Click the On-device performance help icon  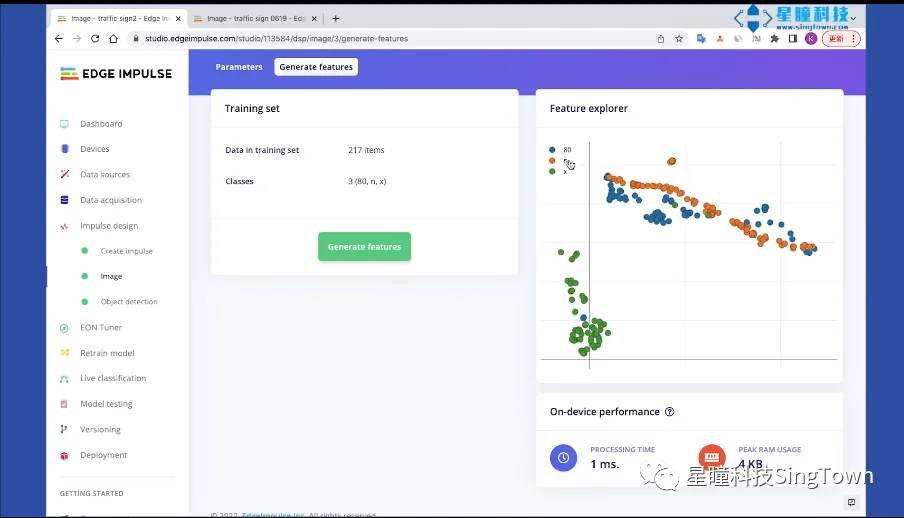click(669, 412)
